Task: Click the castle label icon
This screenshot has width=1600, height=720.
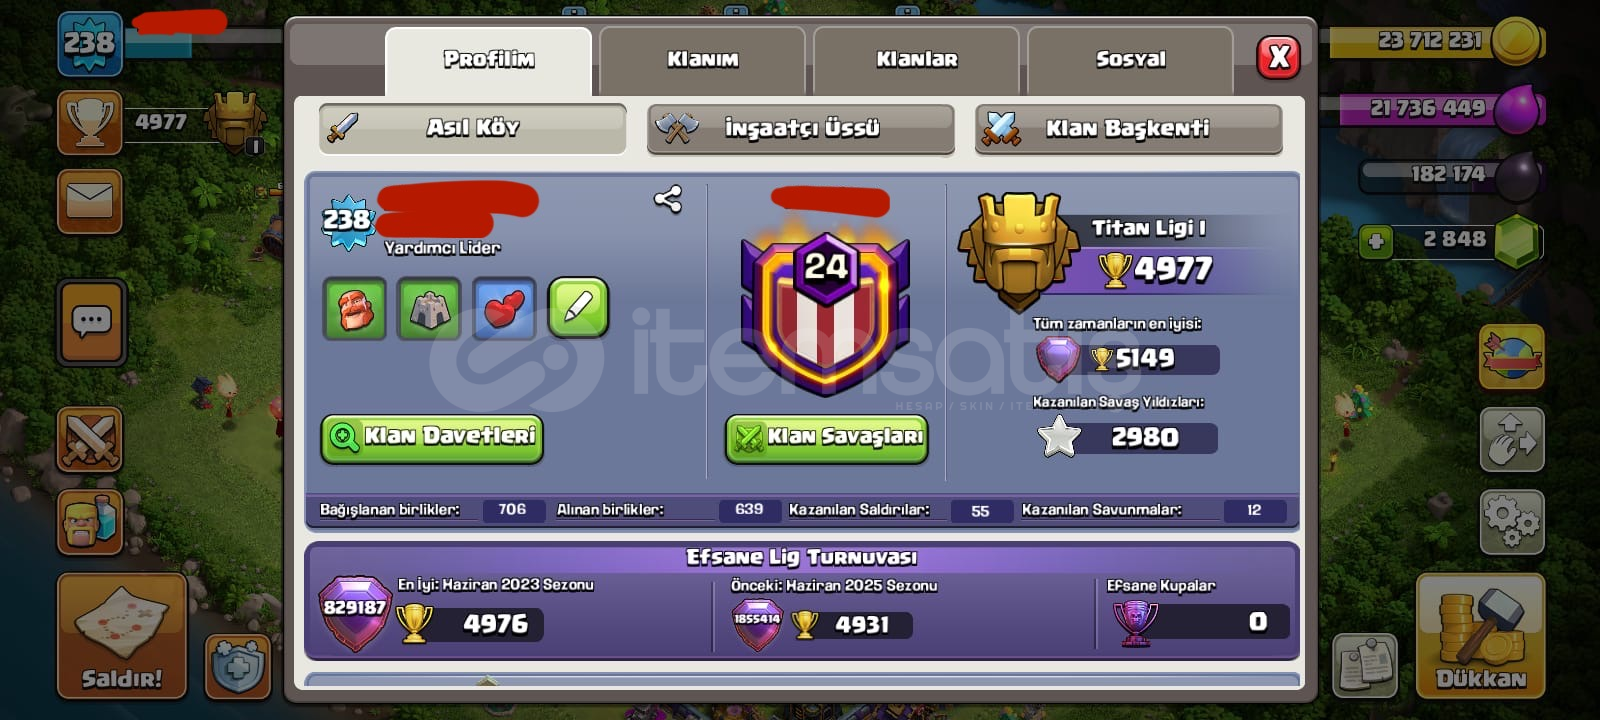Action: click(x=429, y=308)
